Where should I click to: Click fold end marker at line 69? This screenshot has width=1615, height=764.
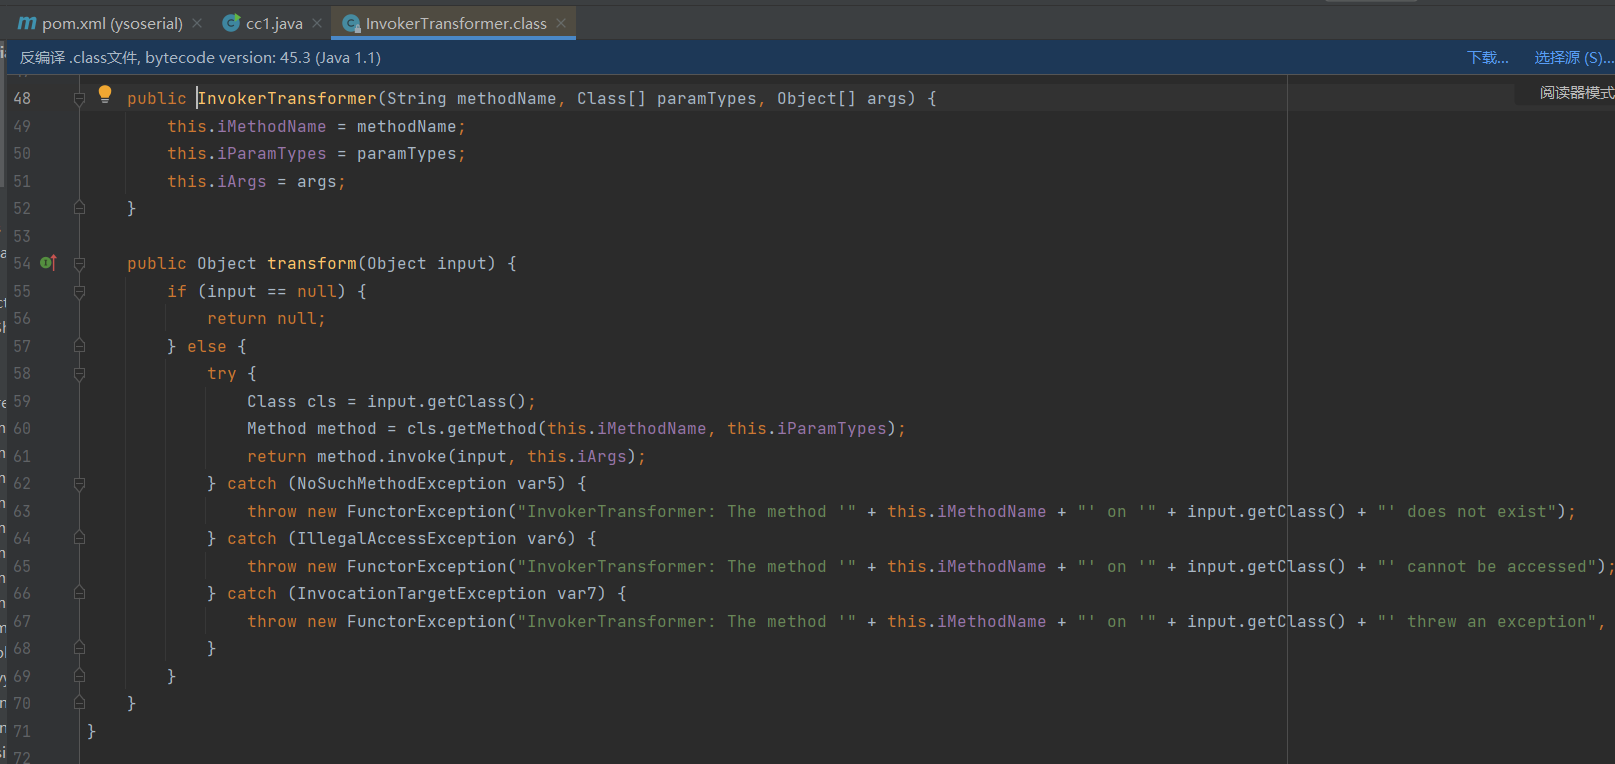tap(79, 676)
